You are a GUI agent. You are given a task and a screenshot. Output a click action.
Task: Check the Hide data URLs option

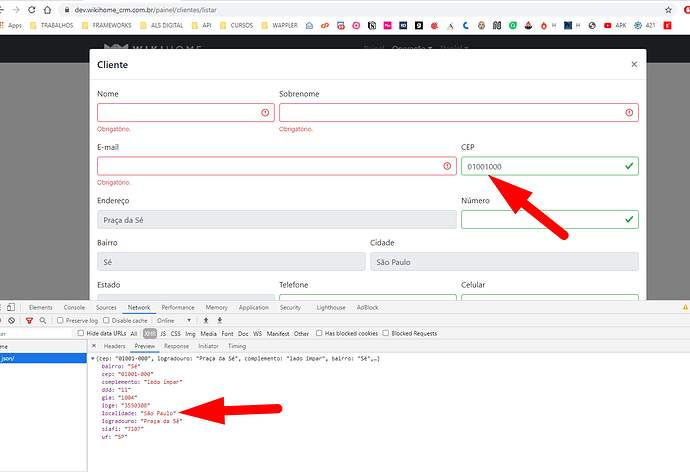[x=80, y=333]
